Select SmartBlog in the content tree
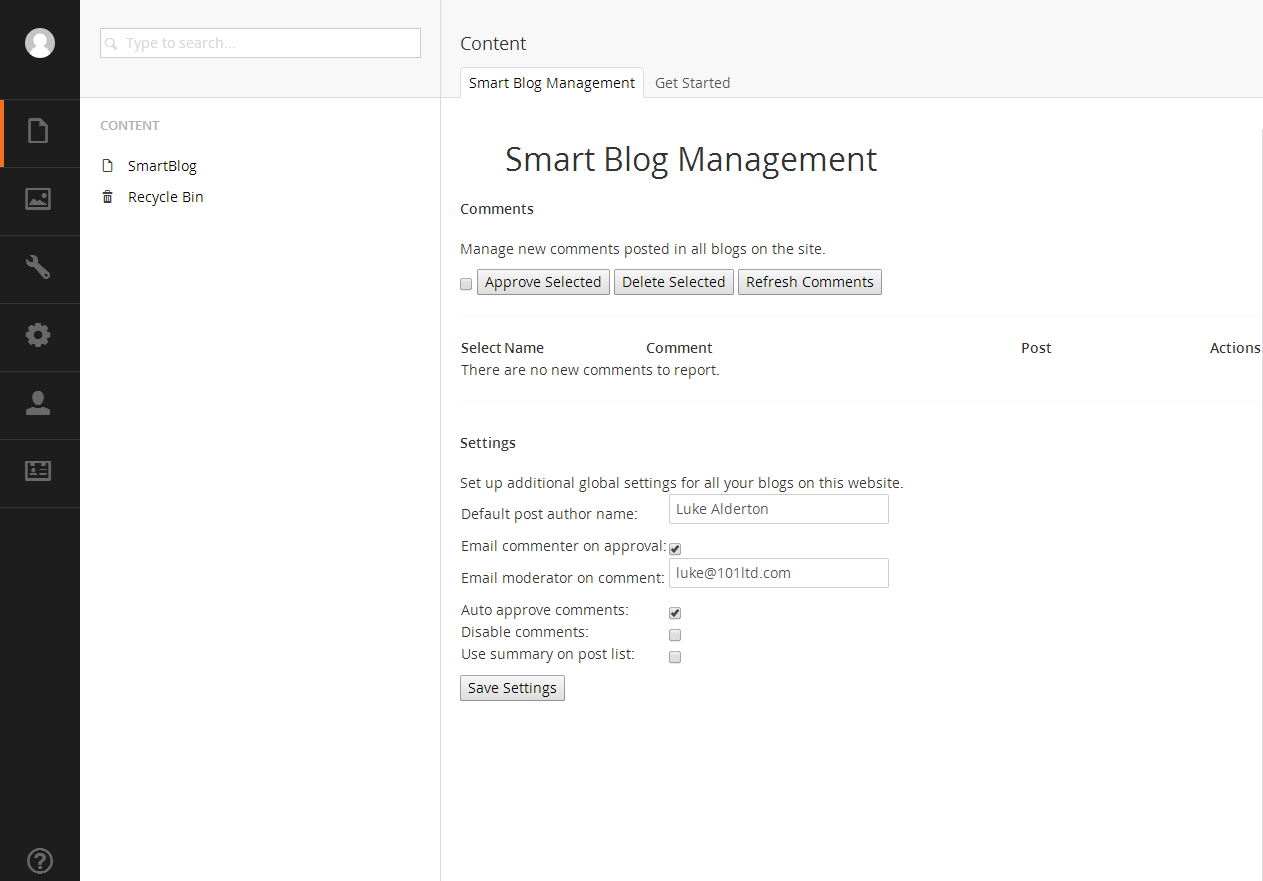This screenshot has width=1263, height=881. click(x=162, y=166)
